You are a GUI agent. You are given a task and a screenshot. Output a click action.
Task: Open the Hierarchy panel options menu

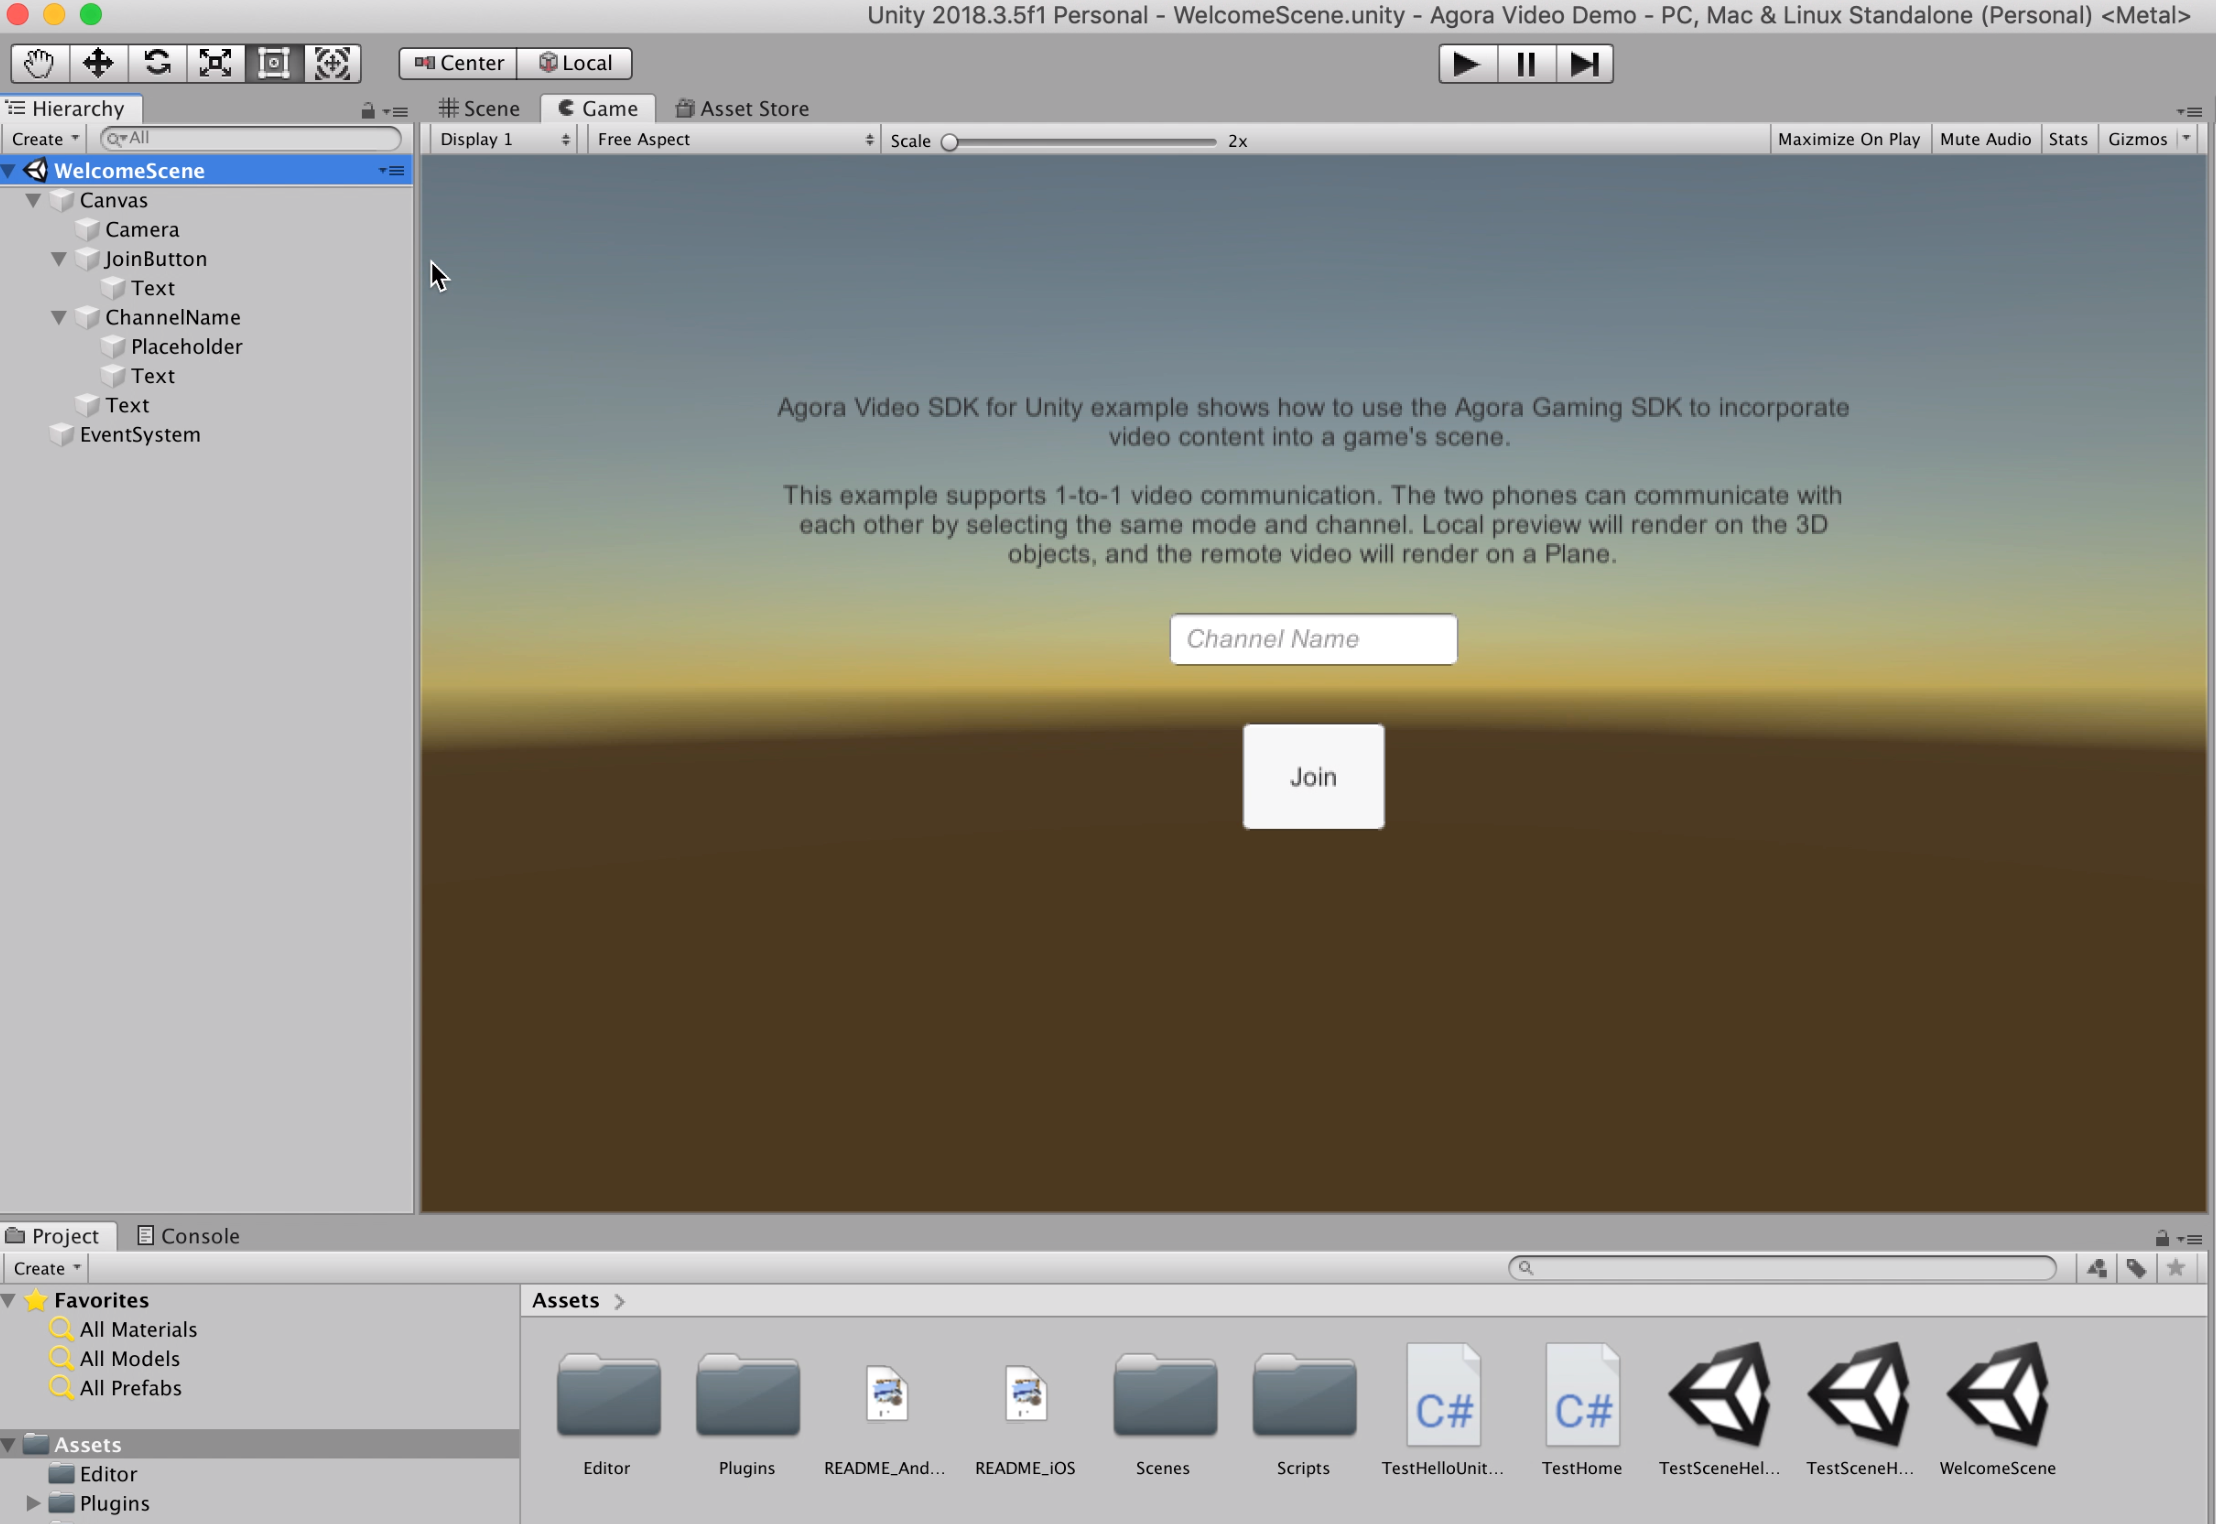click(x=396, y=111)
